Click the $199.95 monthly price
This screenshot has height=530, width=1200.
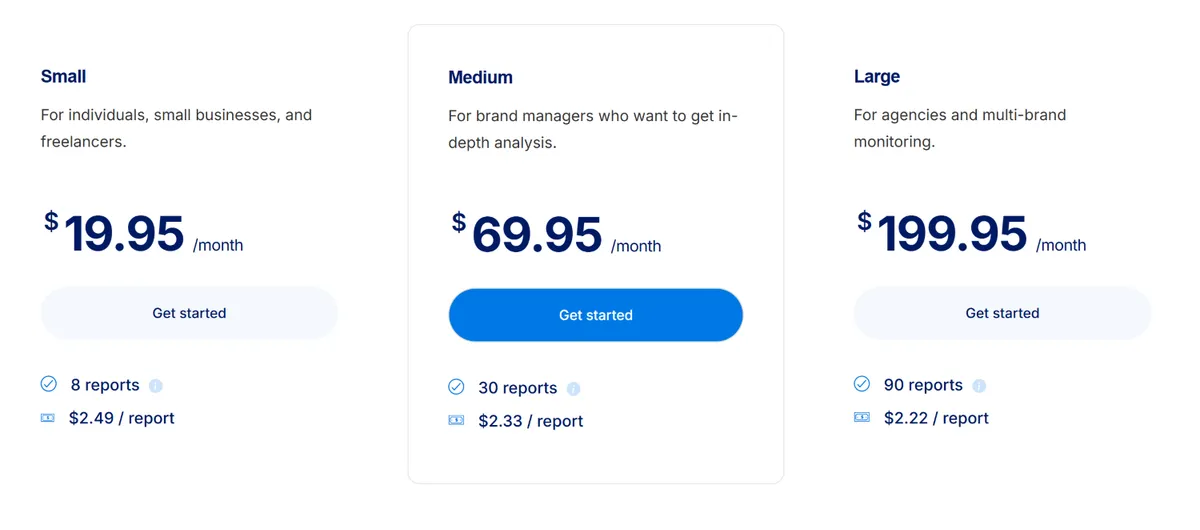(x=971, y=234)
